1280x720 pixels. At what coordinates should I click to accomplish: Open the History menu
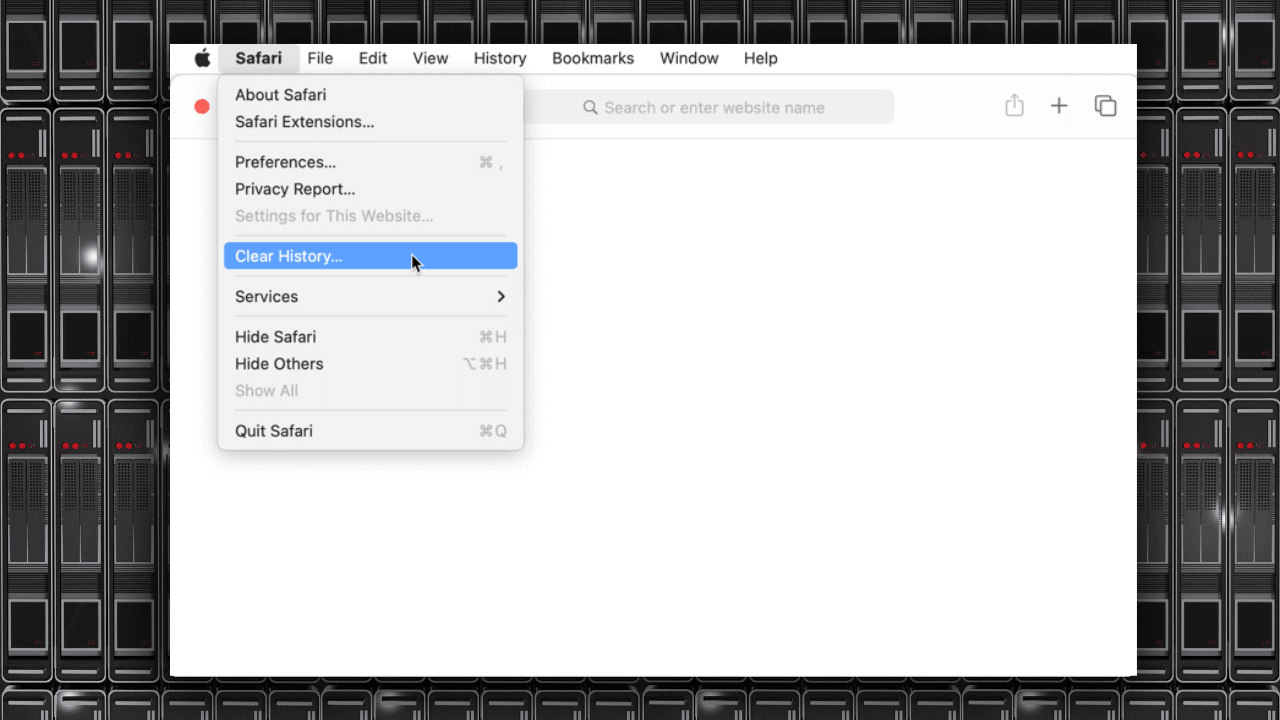pos(499,58)
